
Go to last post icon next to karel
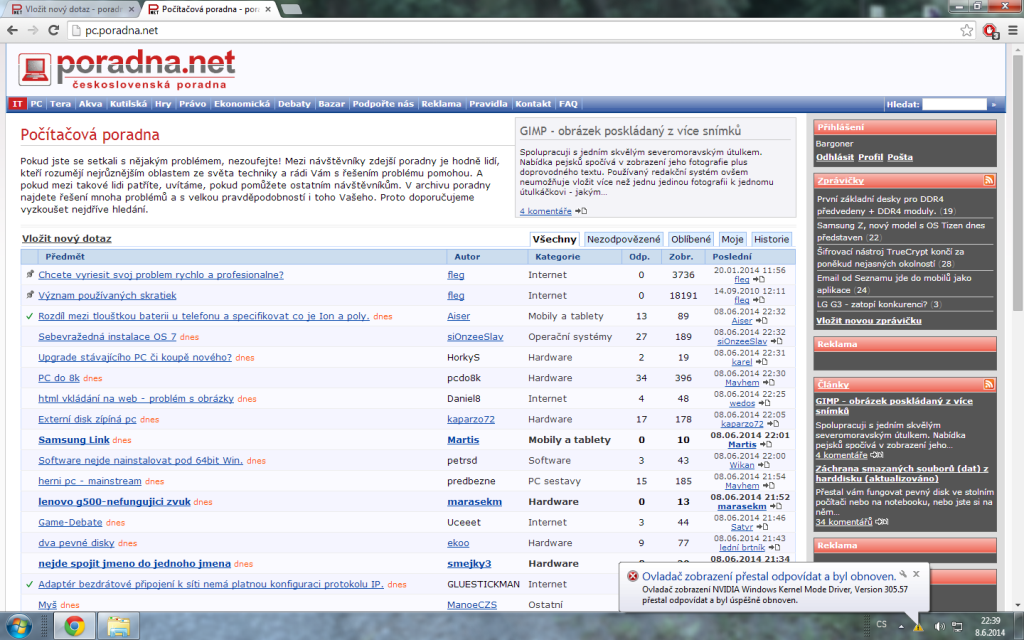[761, 362]
